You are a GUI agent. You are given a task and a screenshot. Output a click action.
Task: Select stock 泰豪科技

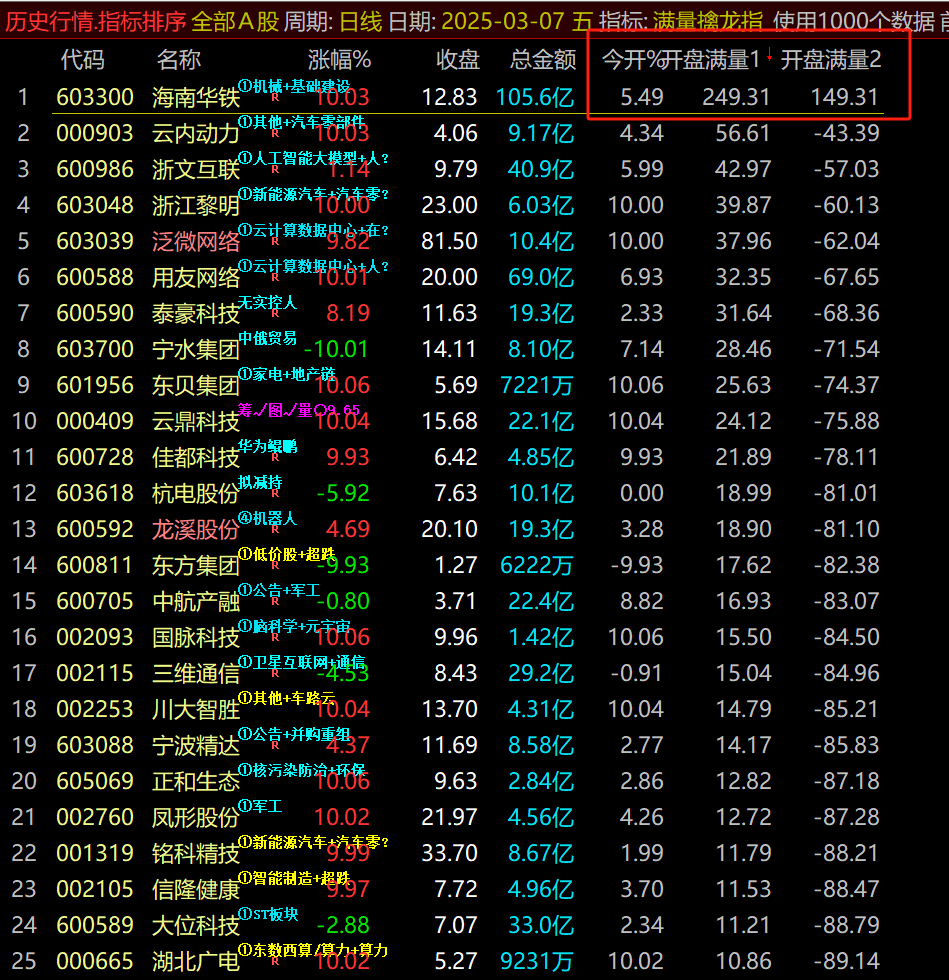[x=196, y=314]
